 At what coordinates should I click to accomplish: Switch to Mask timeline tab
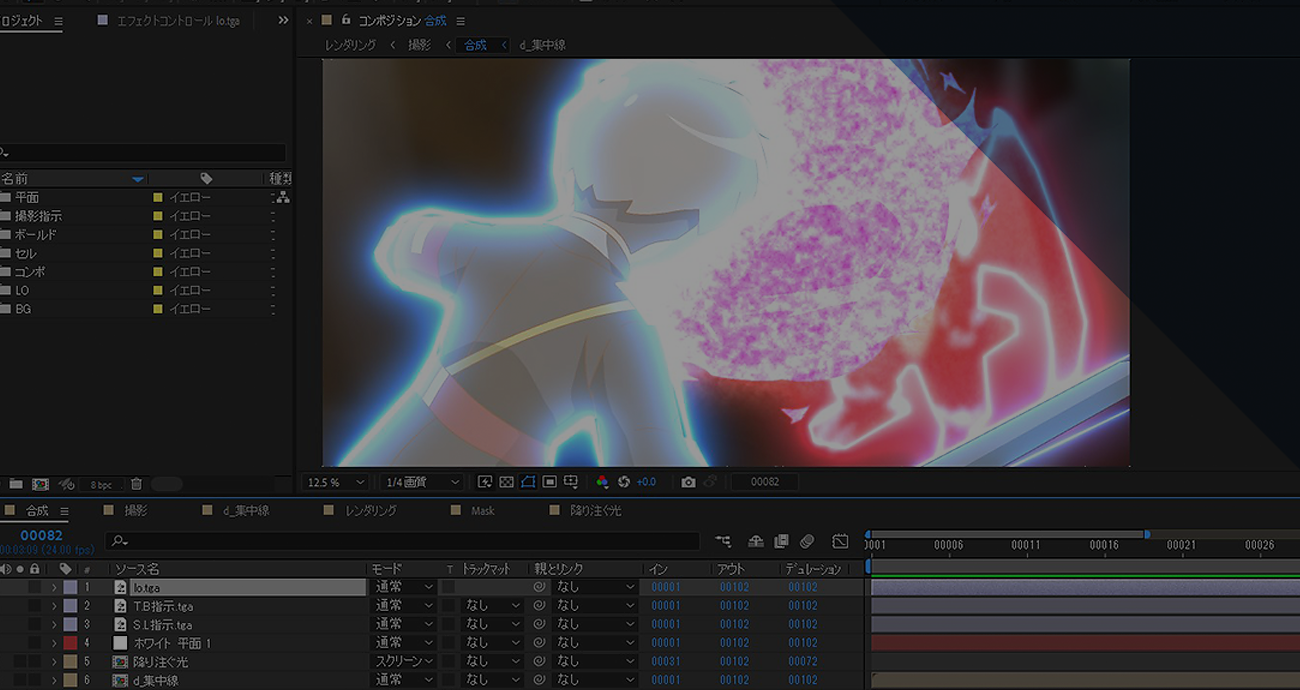pos(483,510)
